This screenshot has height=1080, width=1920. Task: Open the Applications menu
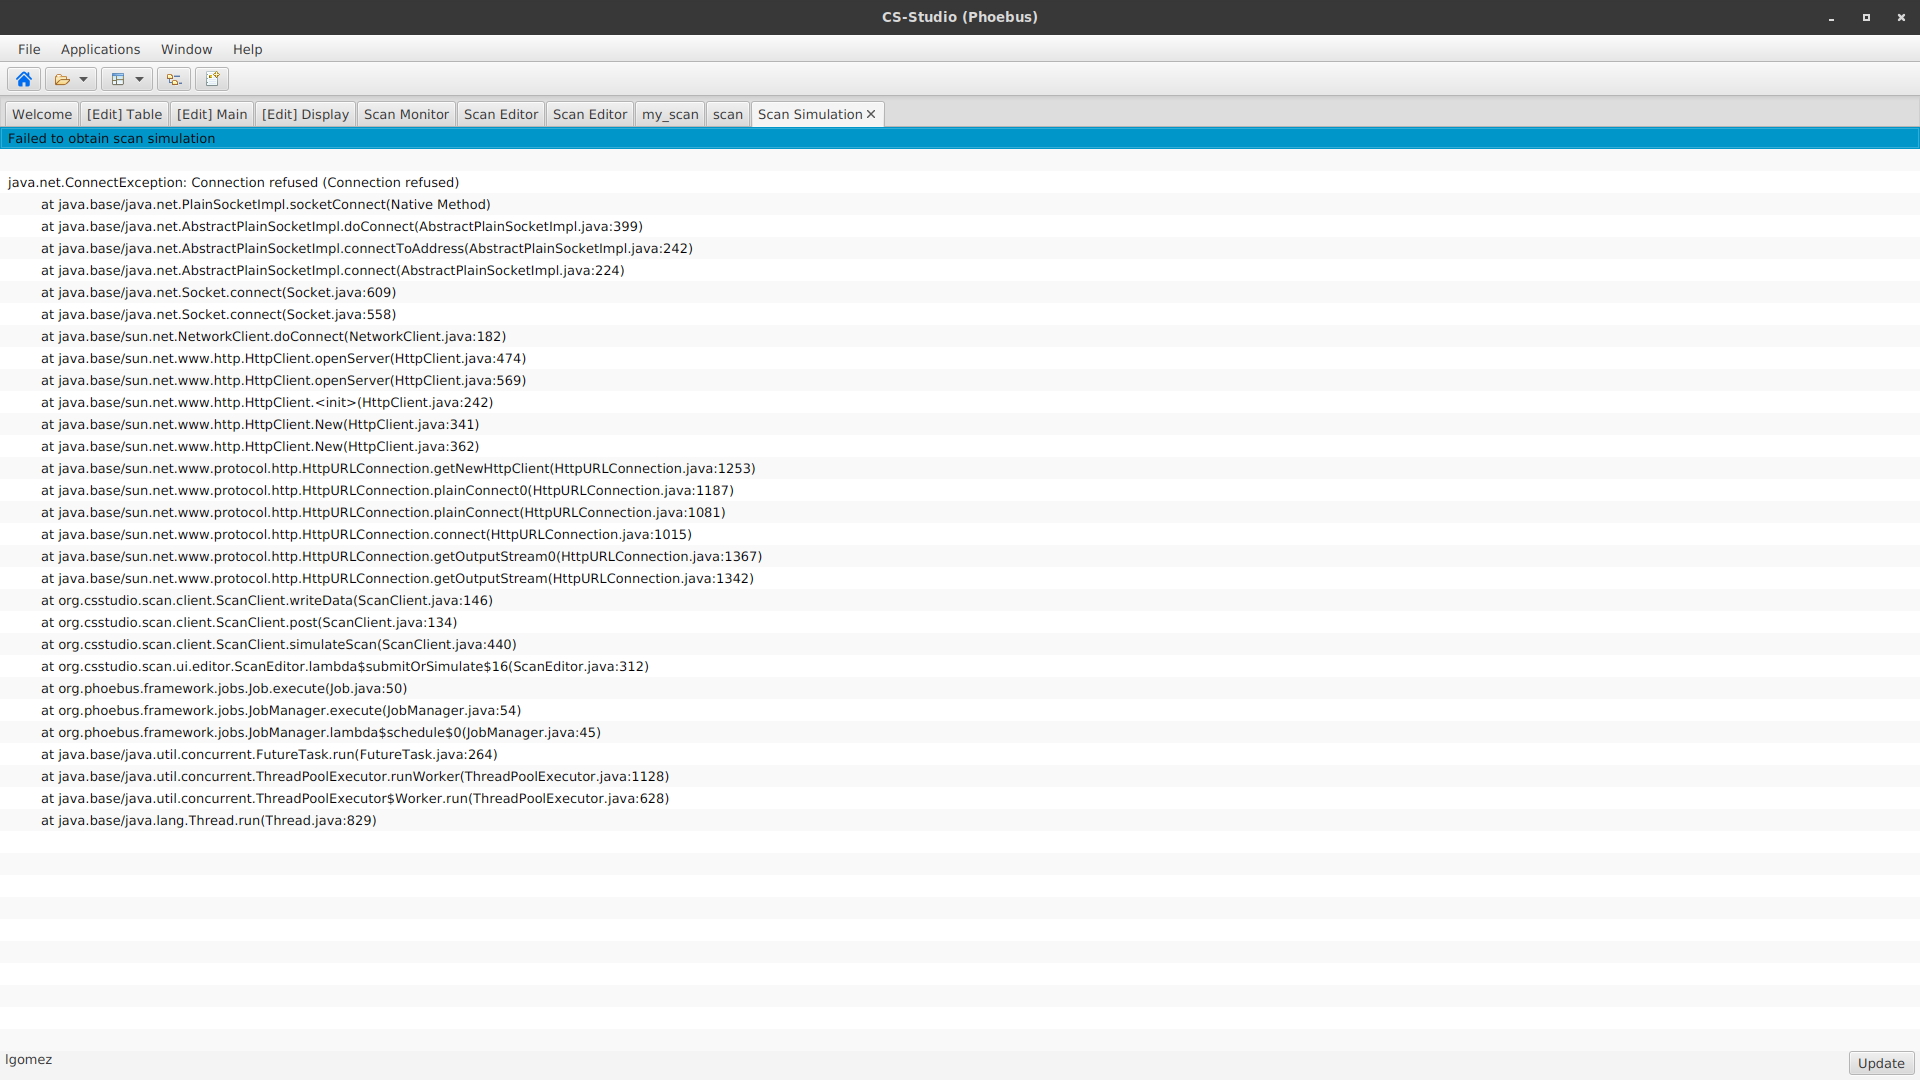[x=100, y=49]
